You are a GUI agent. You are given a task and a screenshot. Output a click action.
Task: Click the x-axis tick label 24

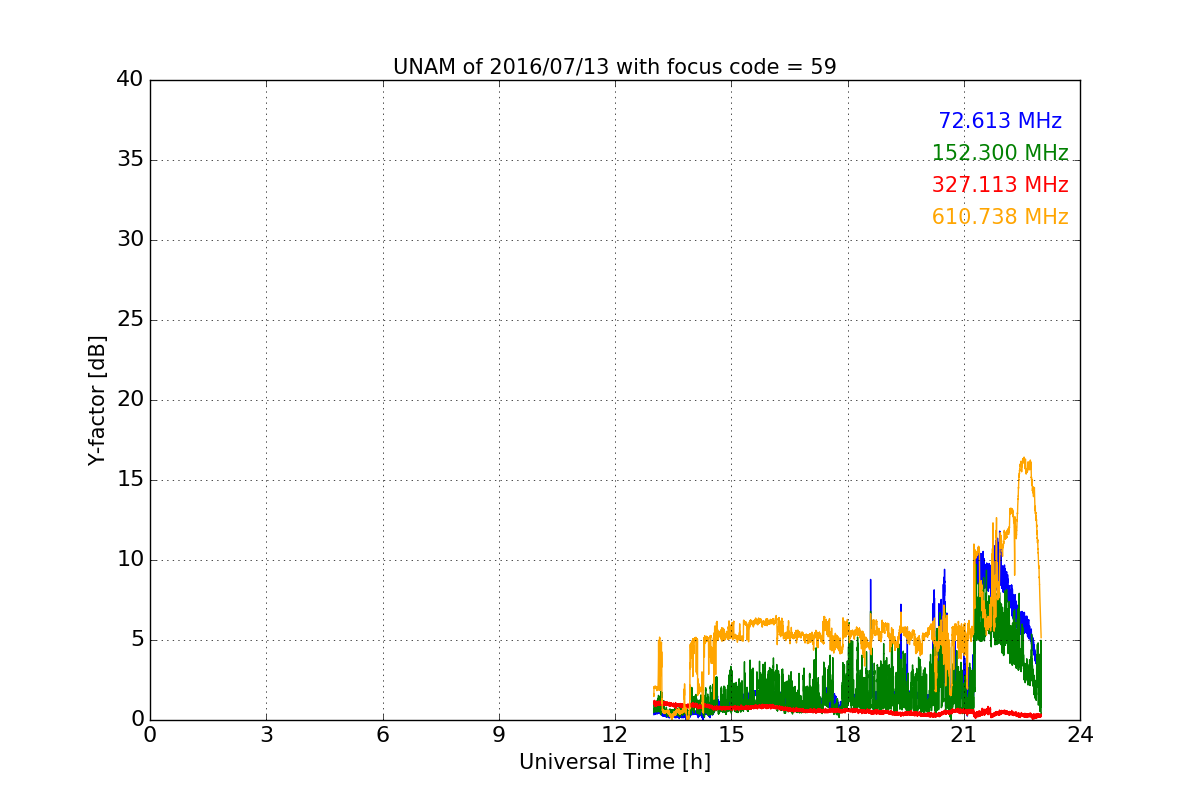pos(1080,735)
